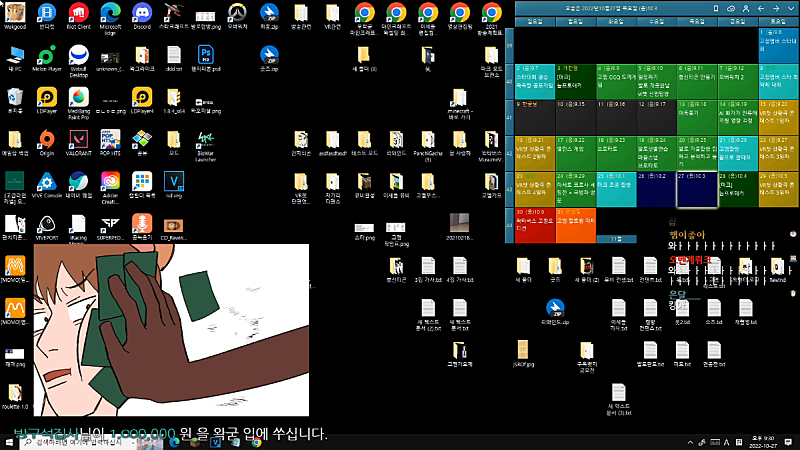Open the Windows Start menu
This screenshot has width=800, height=450.
click(8, 441)
